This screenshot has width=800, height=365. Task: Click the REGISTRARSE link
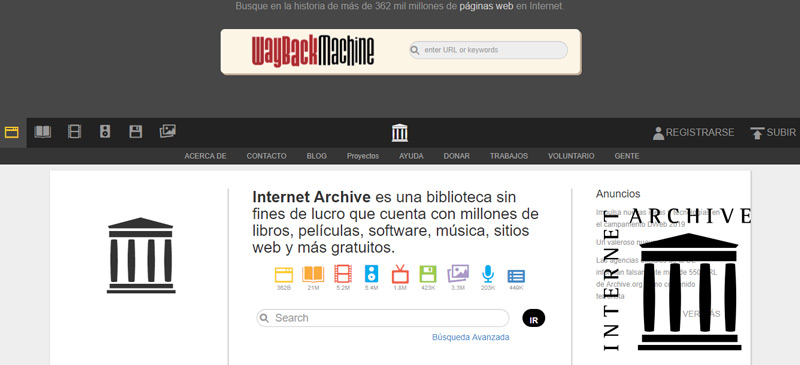(699, 133)
